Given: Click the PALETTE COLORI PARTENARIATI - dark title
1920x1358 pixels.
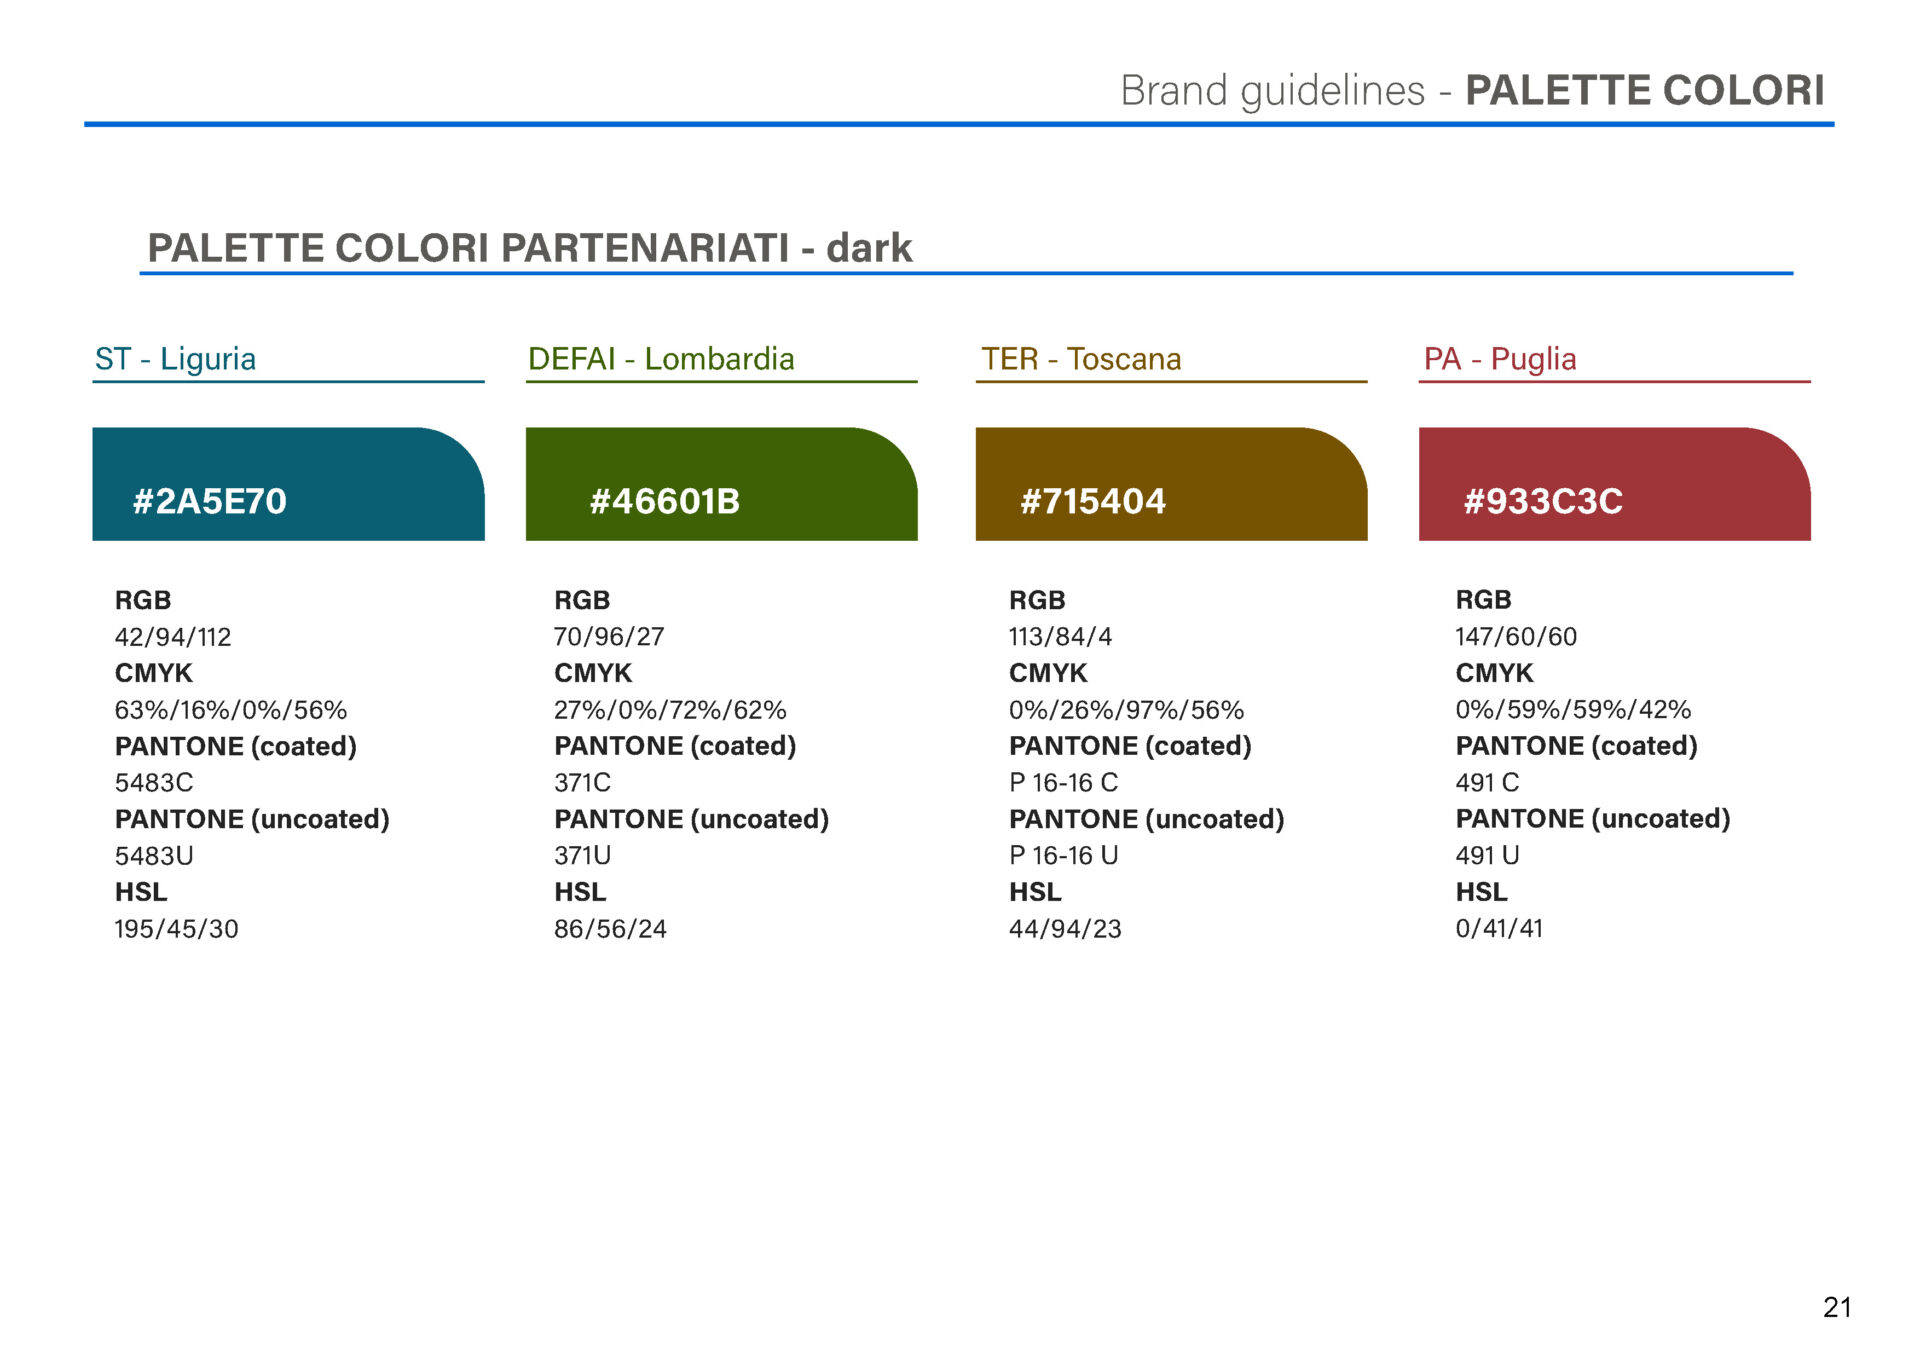Looking at the screenshot, I should click(x=529, y=248).
